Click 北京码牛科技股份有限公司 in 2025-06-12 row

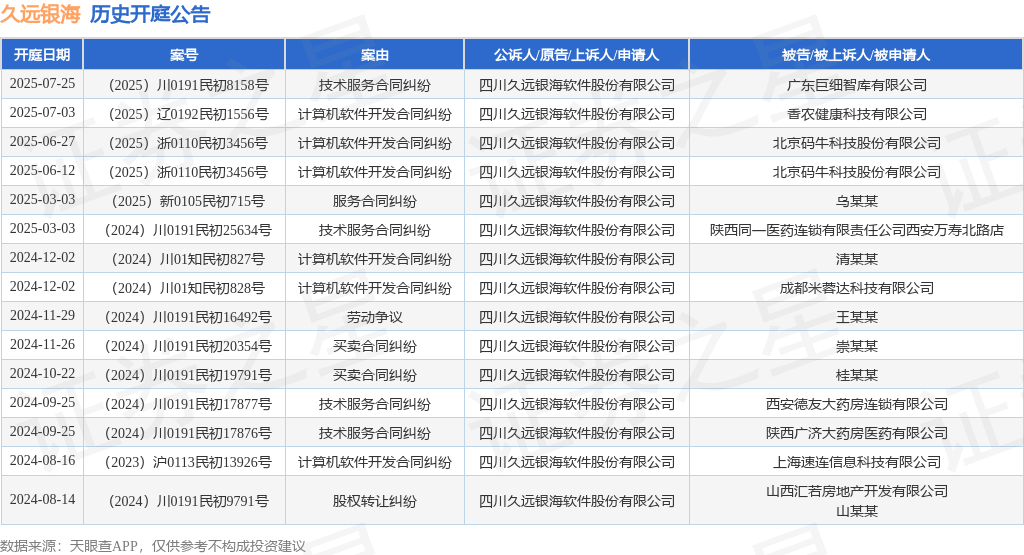point(856,172)
